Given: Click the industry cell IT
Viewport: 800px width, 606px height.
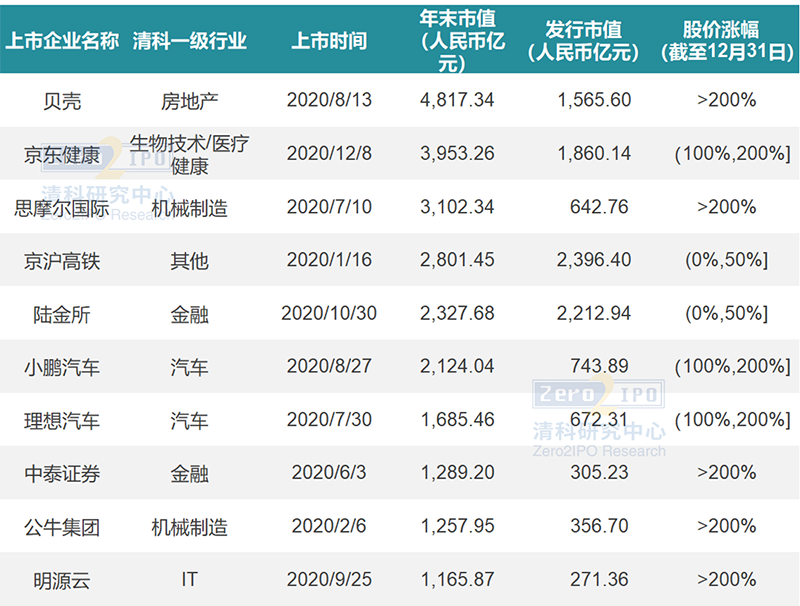Looking at the screenshot, I should coord(189,579).
